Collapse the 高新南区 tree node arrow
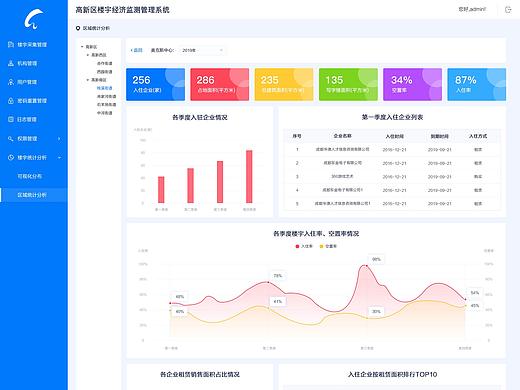 coord(88,80)
